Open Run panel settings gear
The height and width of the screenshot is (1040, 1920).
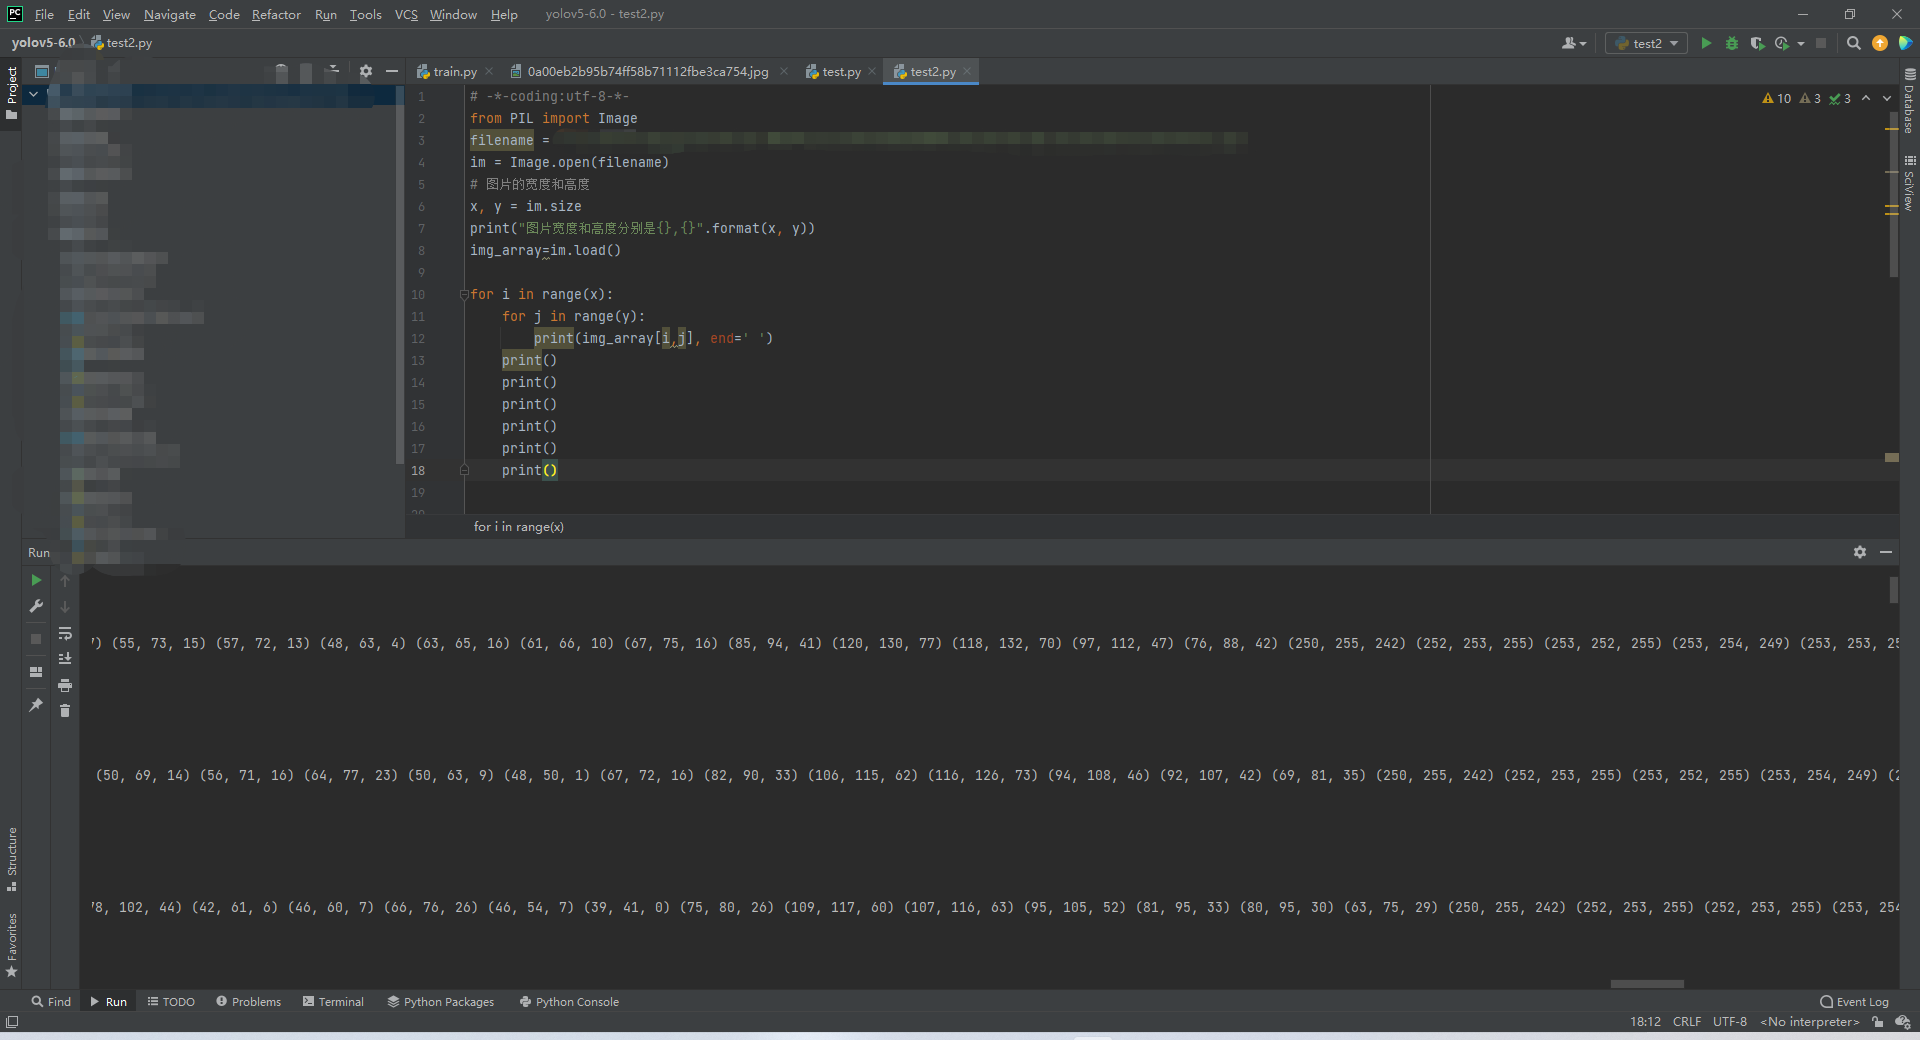[x=1860, y=552]
